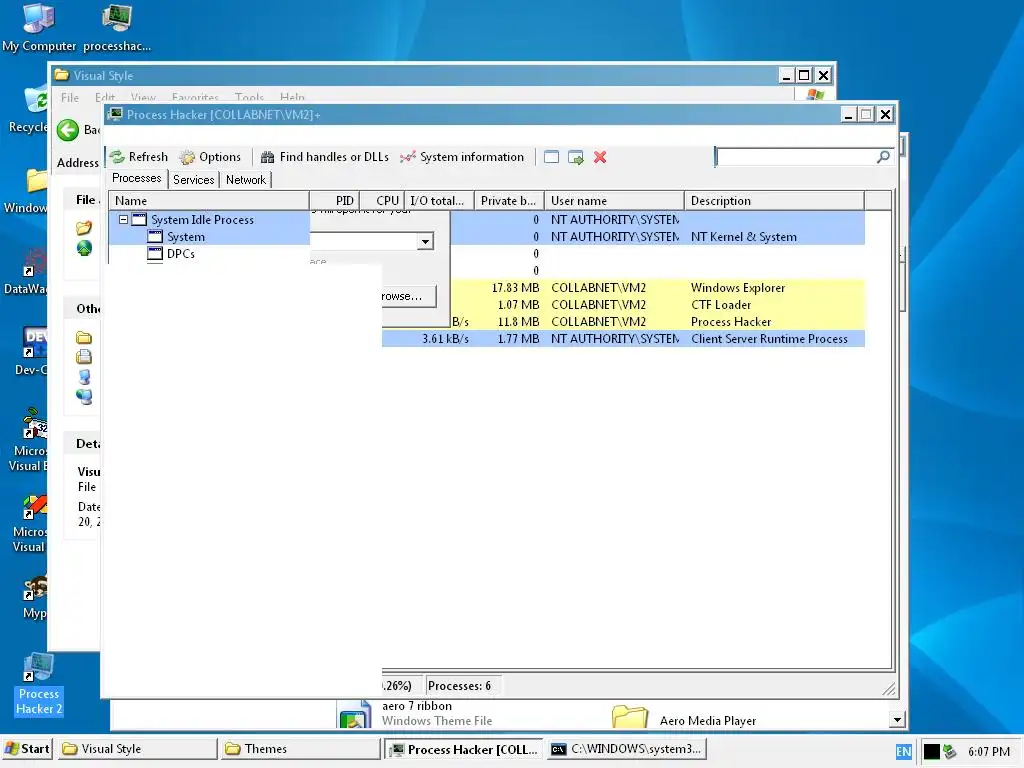
Task: Switch to the Processes tab
Action: [136, 178]
